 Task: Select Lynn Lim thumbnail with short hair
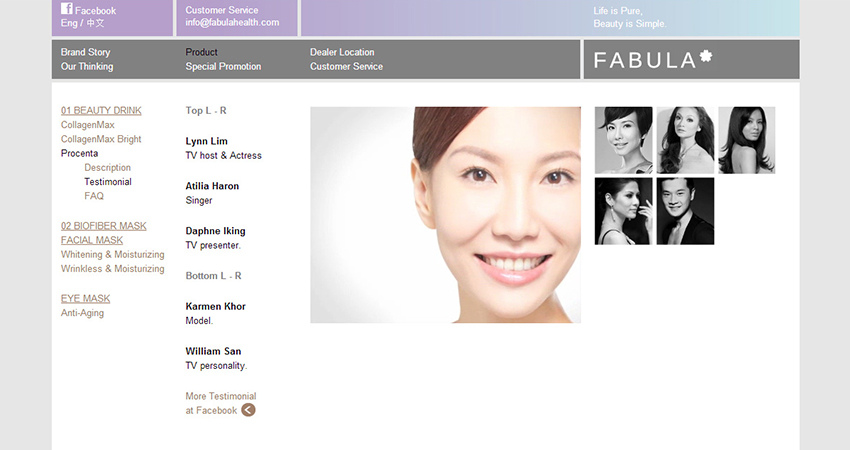(623, 140)
